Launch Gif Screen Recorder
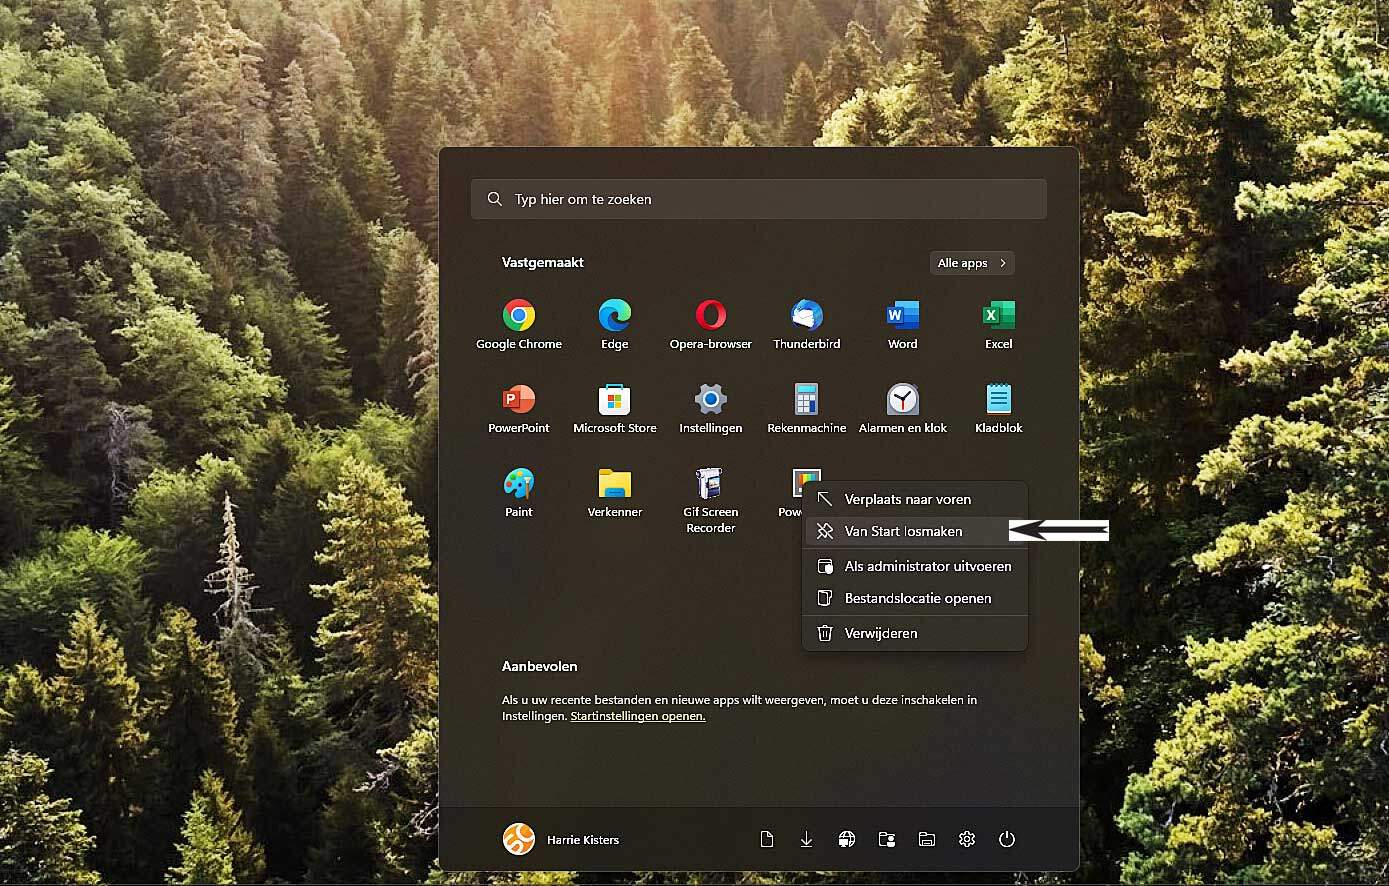 point(710,501)
